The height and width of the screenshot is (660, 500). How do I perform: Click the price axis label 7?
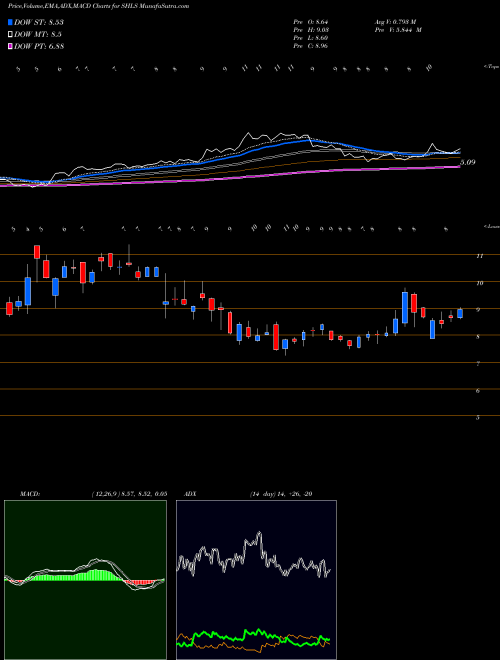478,364
